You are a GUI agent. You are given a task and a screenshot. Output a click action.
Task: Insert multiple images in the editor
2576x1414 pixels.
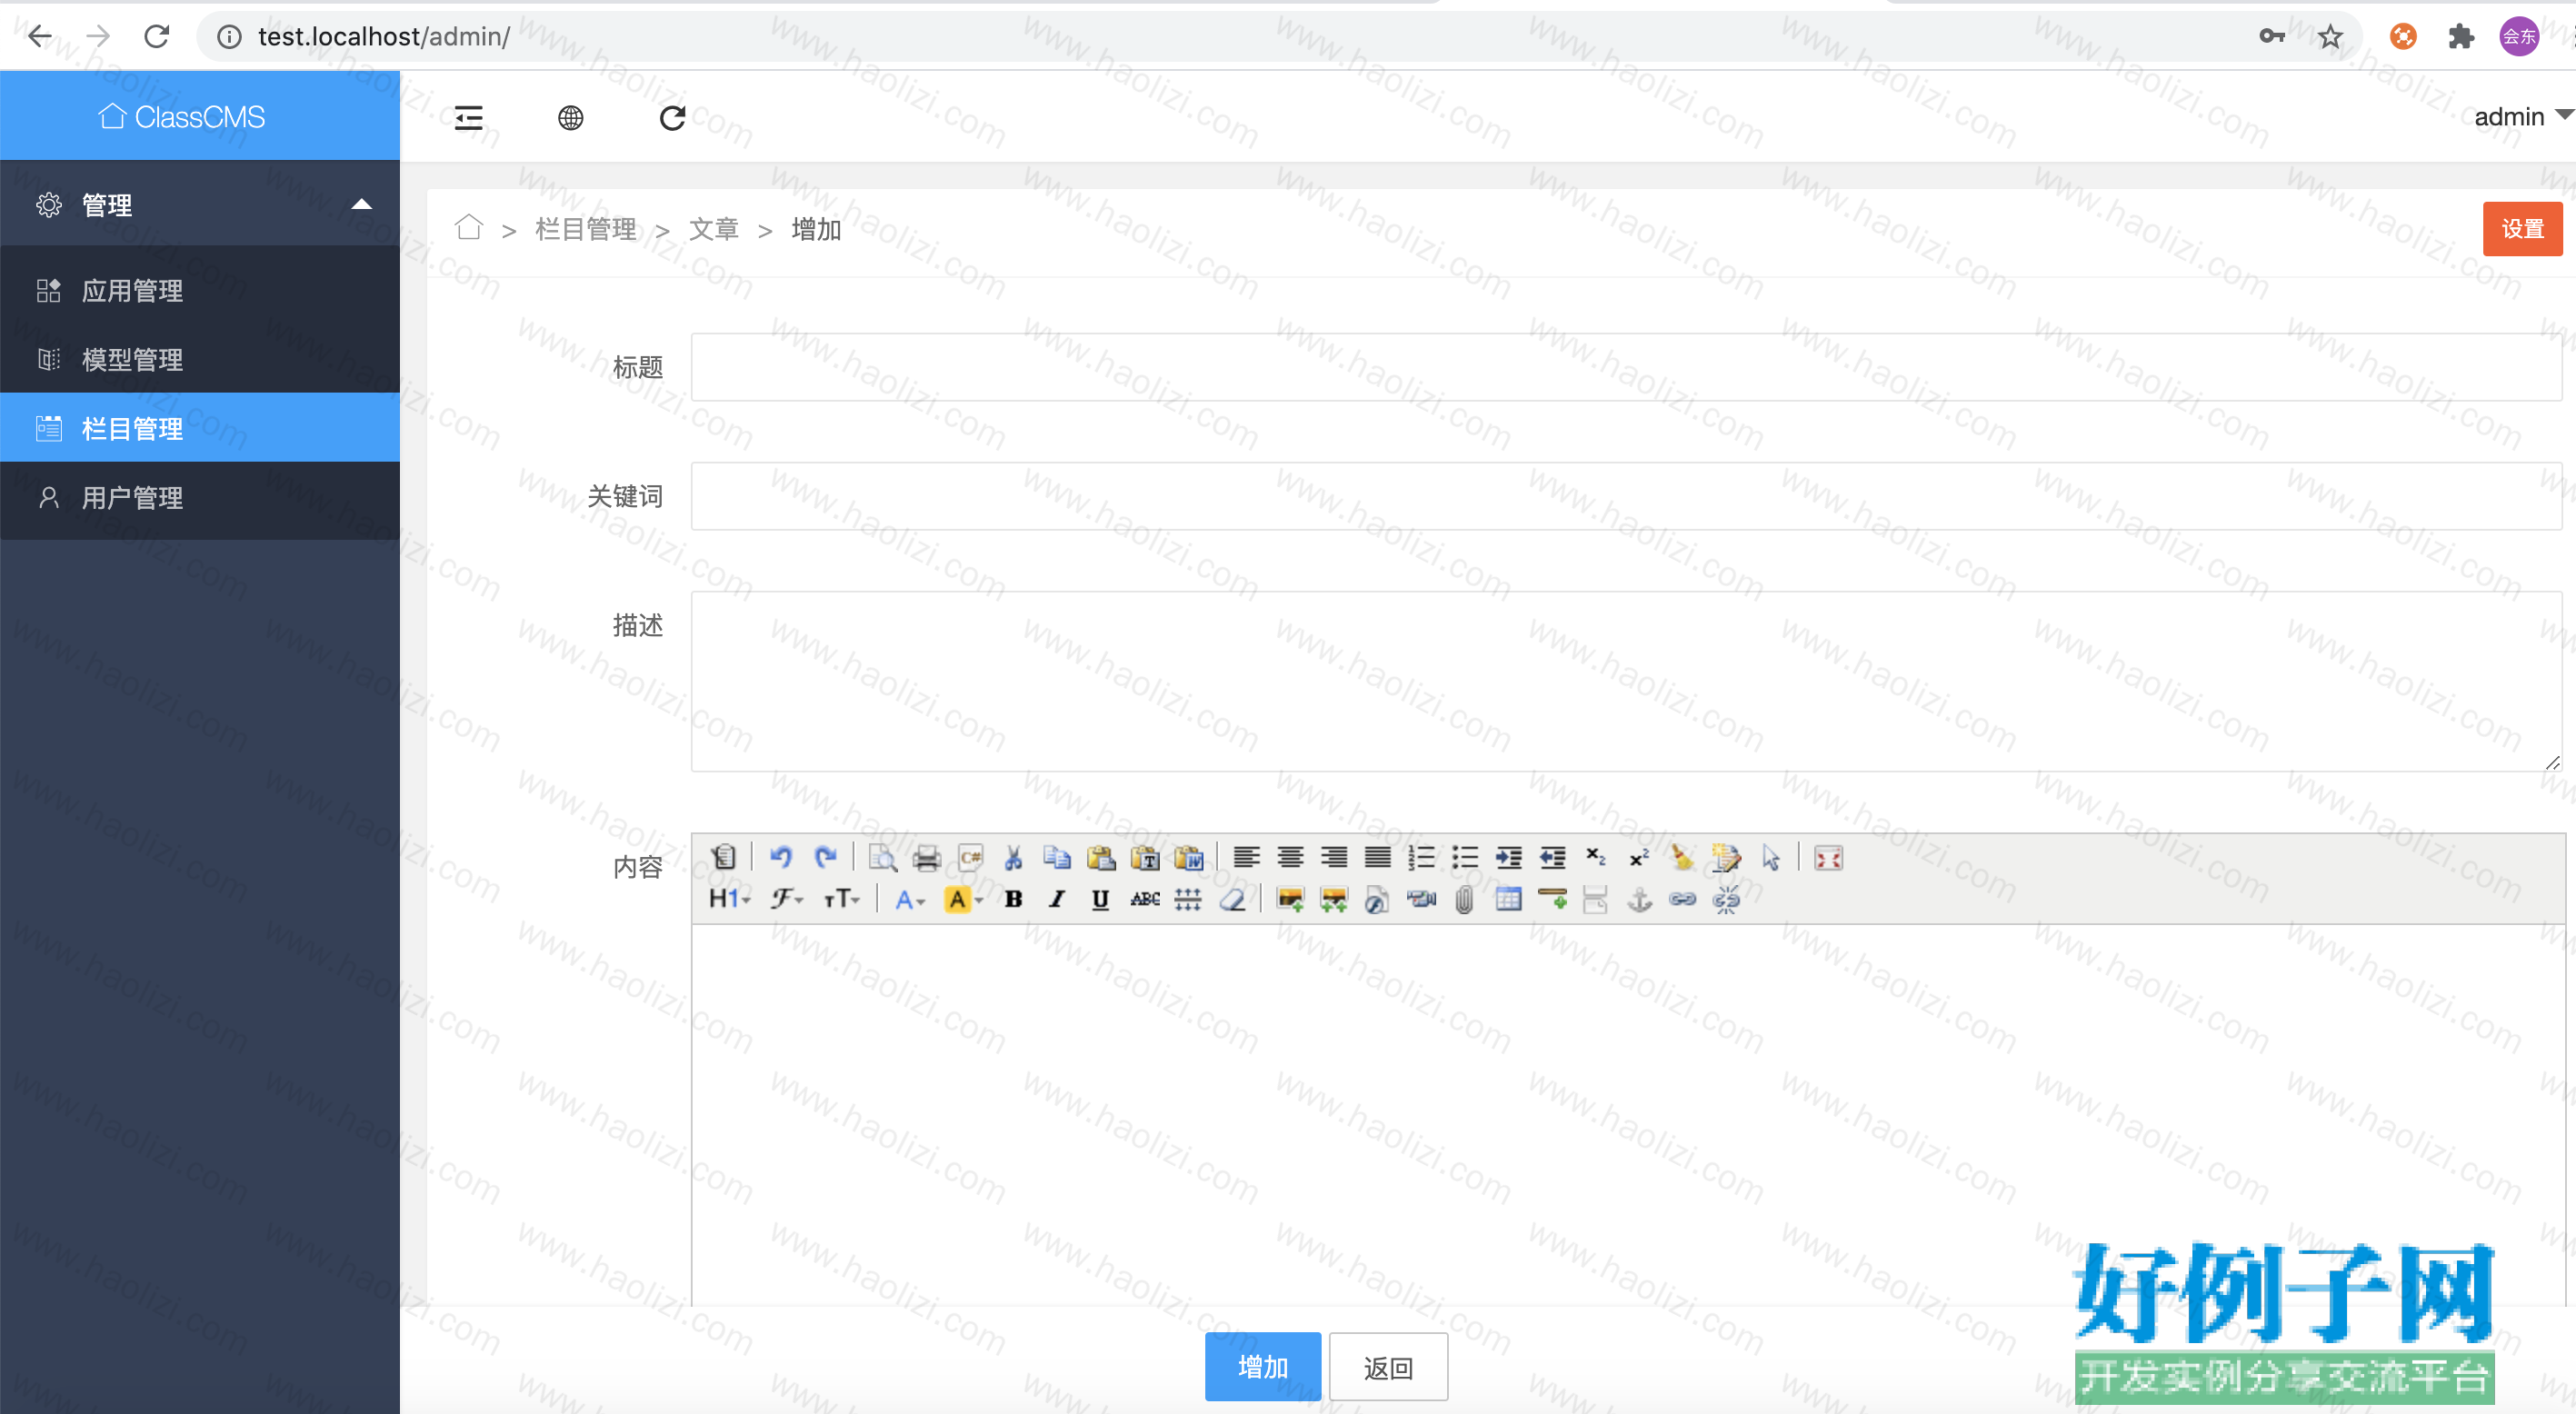pyautogui.click(x=1334, y=899)
